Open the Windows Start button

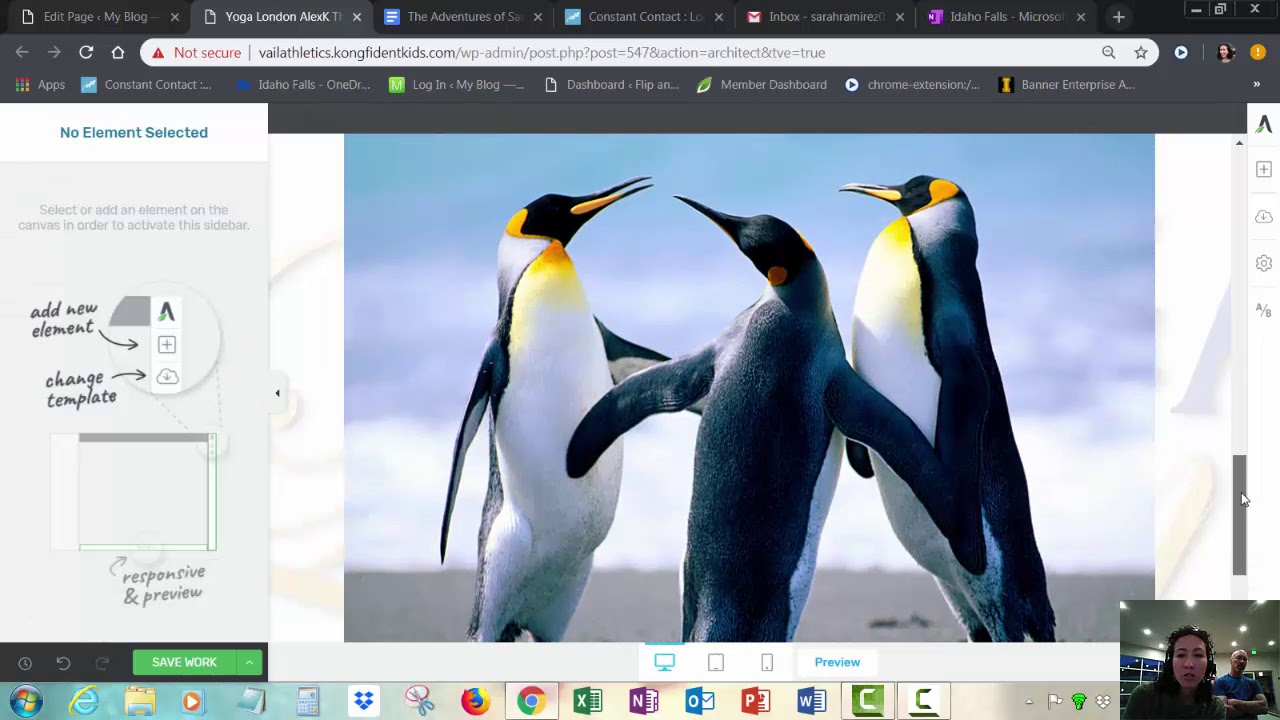(27, 701)
